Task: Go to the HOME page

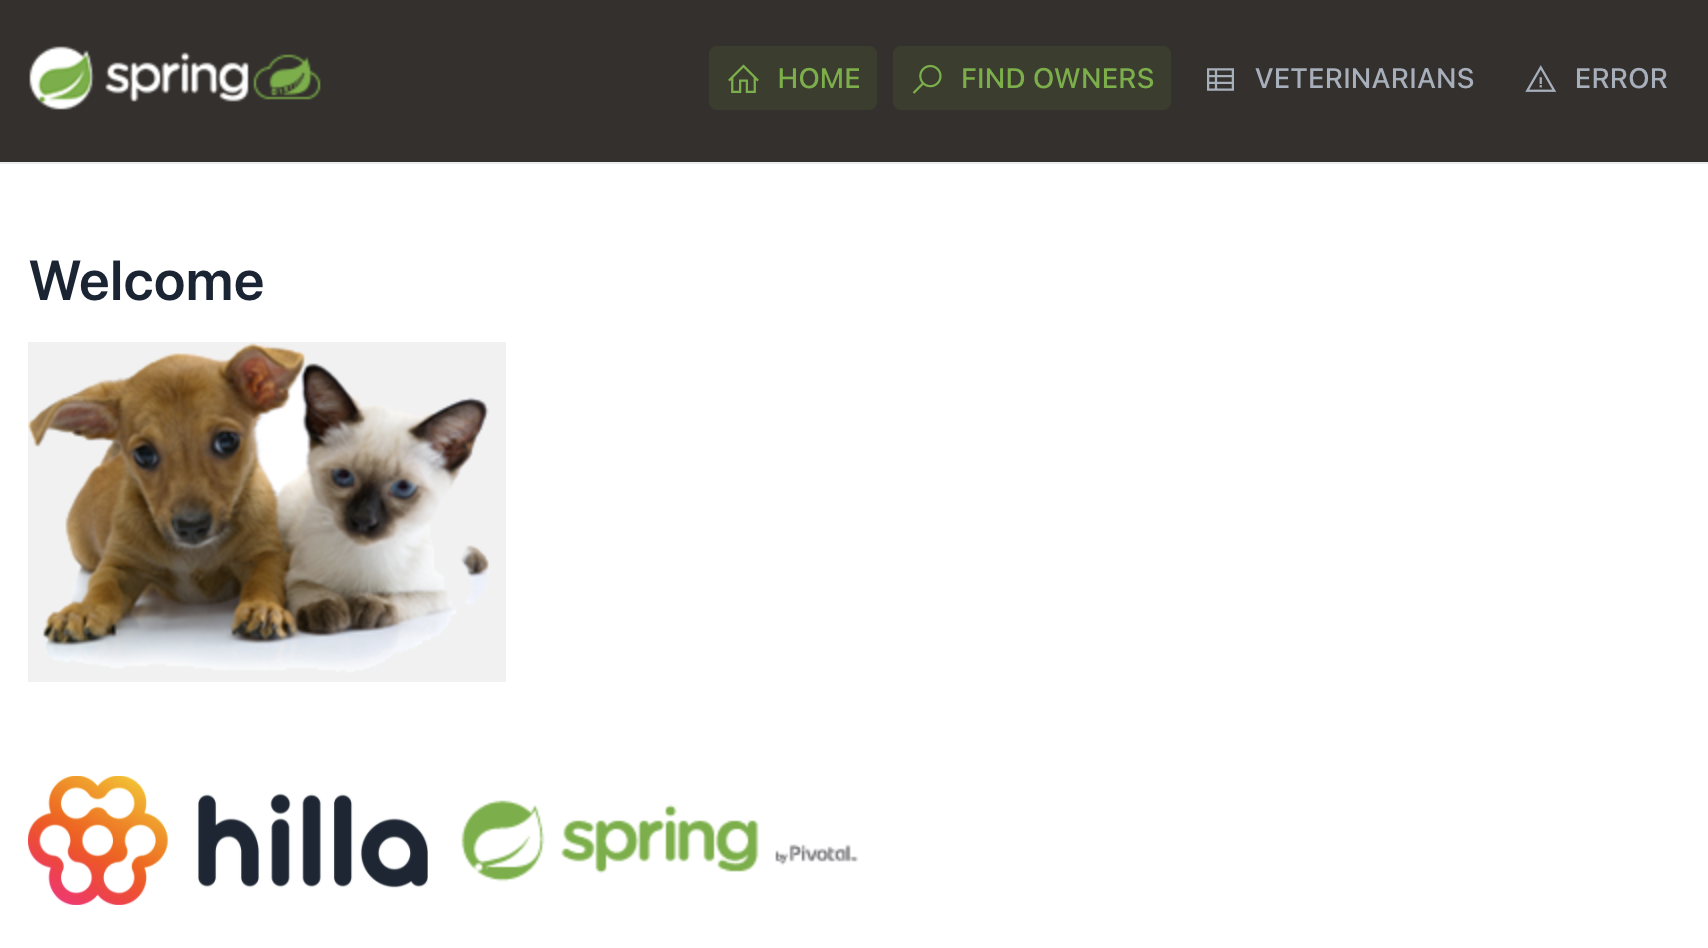Action: [x=793, y=78]
